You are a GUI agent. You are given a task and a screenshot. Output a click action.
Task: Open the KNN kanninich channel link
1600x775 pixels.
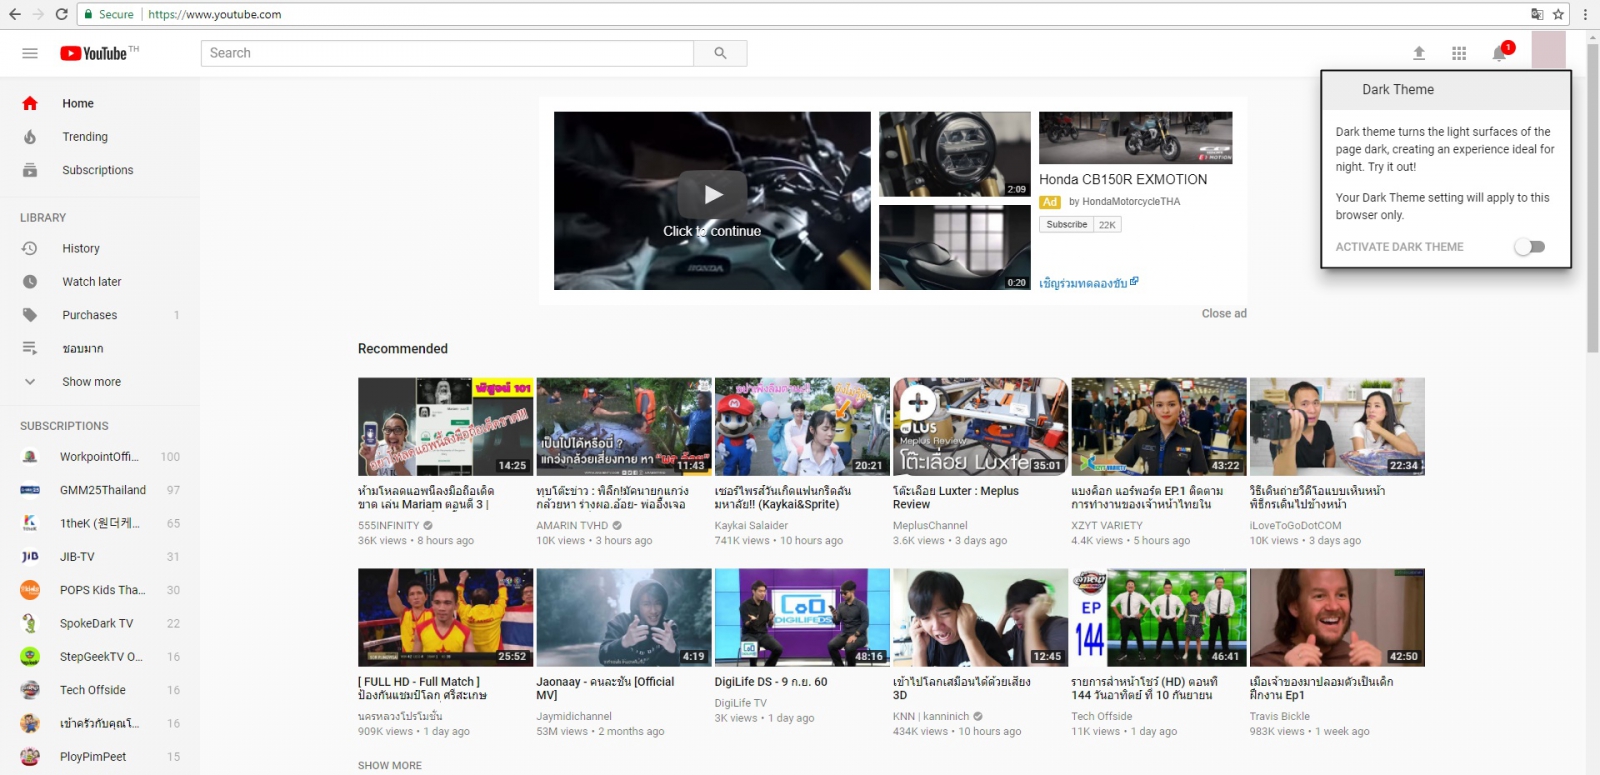coord(931,717)
